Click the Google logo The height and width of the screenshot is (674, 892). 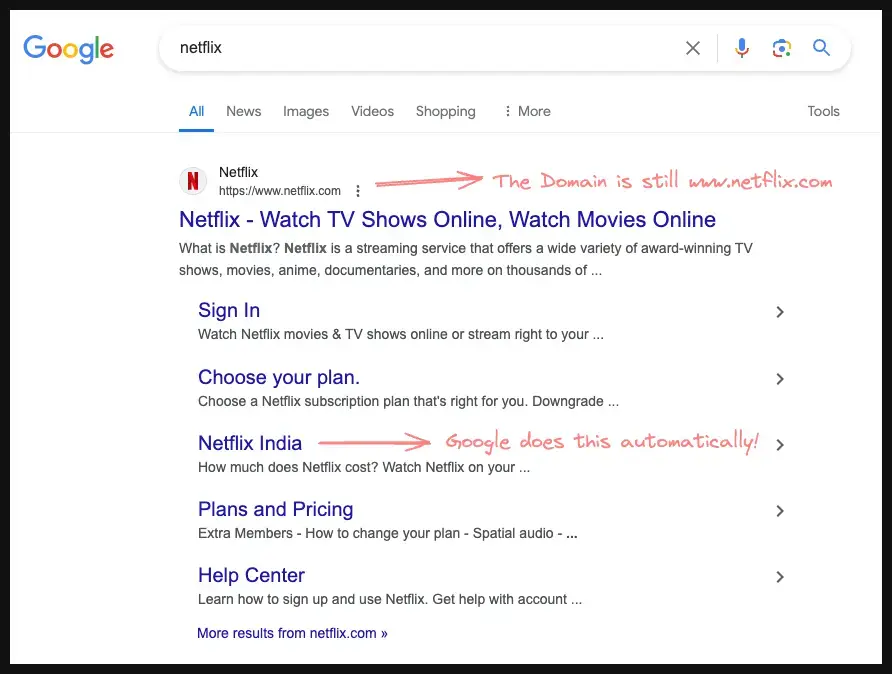click(x=68, y=49)
